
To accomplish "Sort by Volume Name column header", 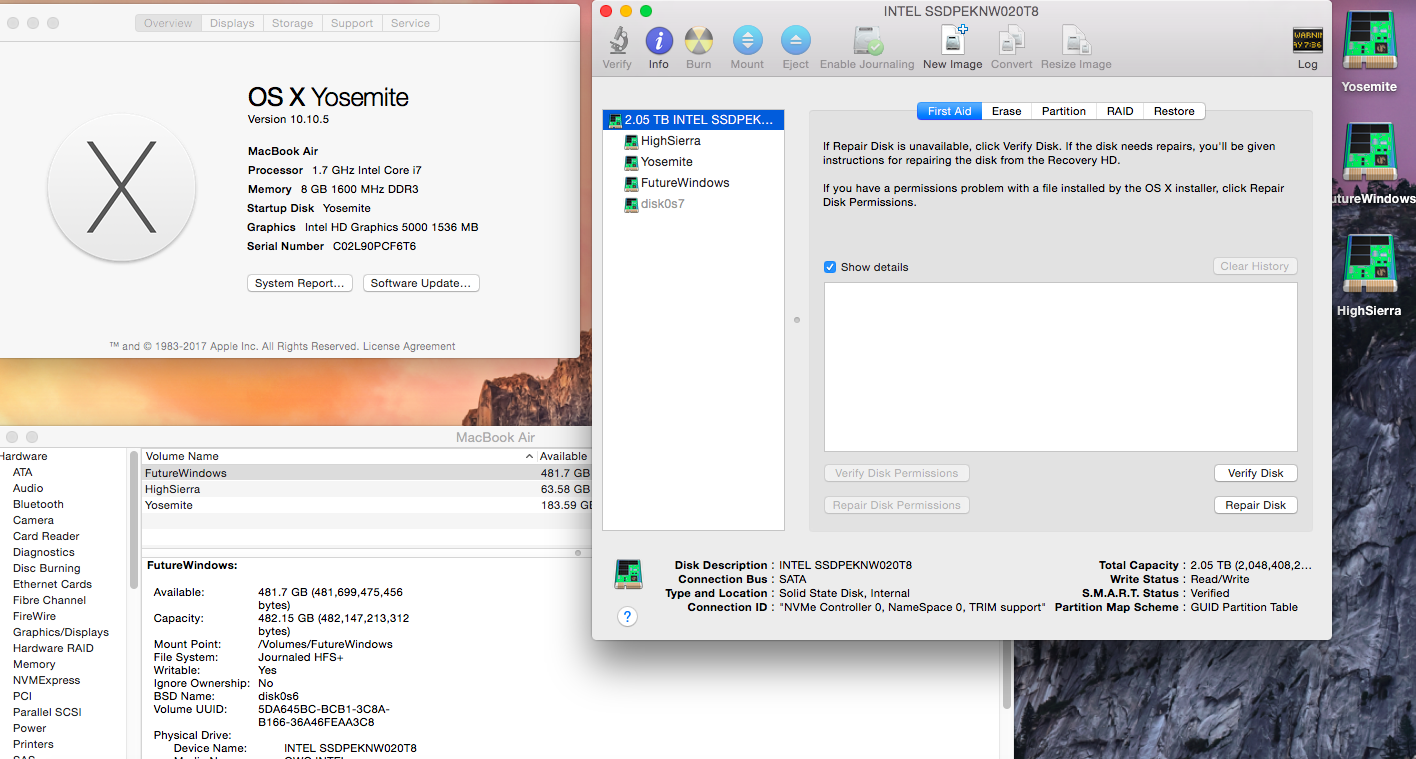I will click(x=338, y=456).
